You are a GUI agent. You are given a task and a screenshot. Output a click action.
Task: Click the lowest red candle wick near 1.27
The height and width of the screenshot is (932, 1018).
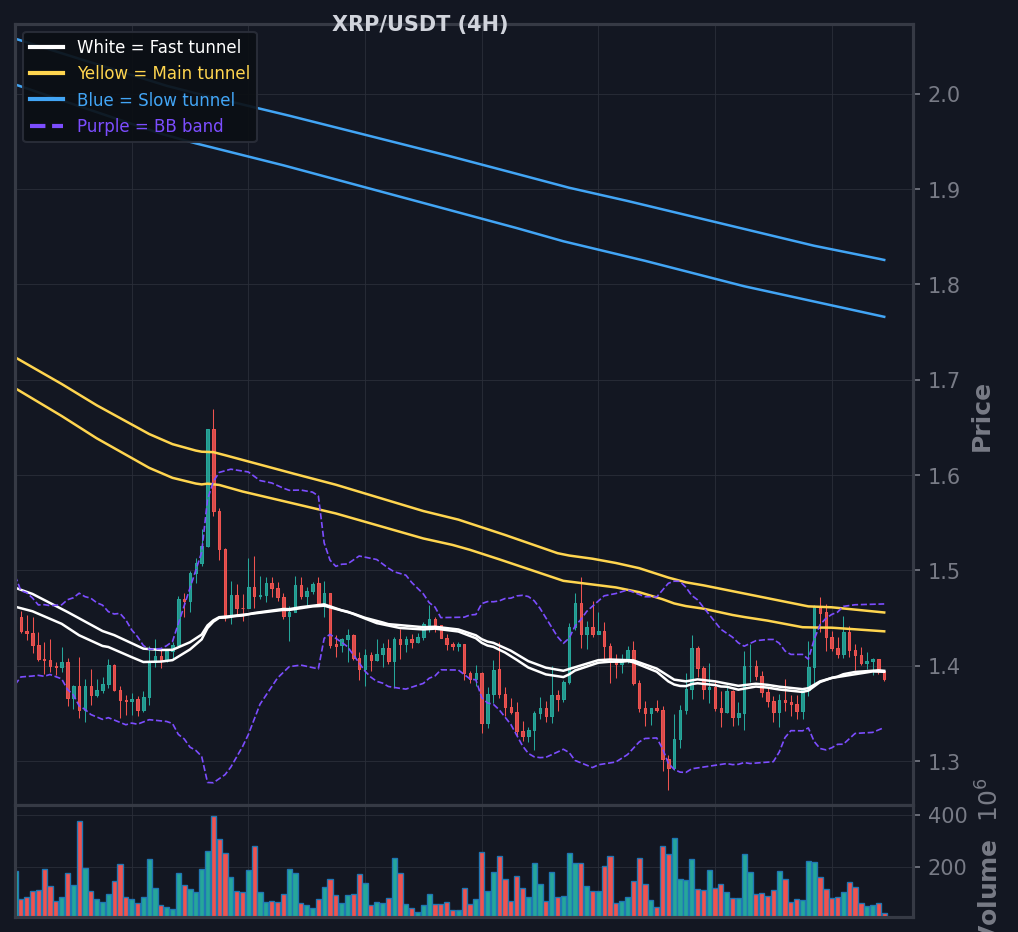(x=668, y=779)
